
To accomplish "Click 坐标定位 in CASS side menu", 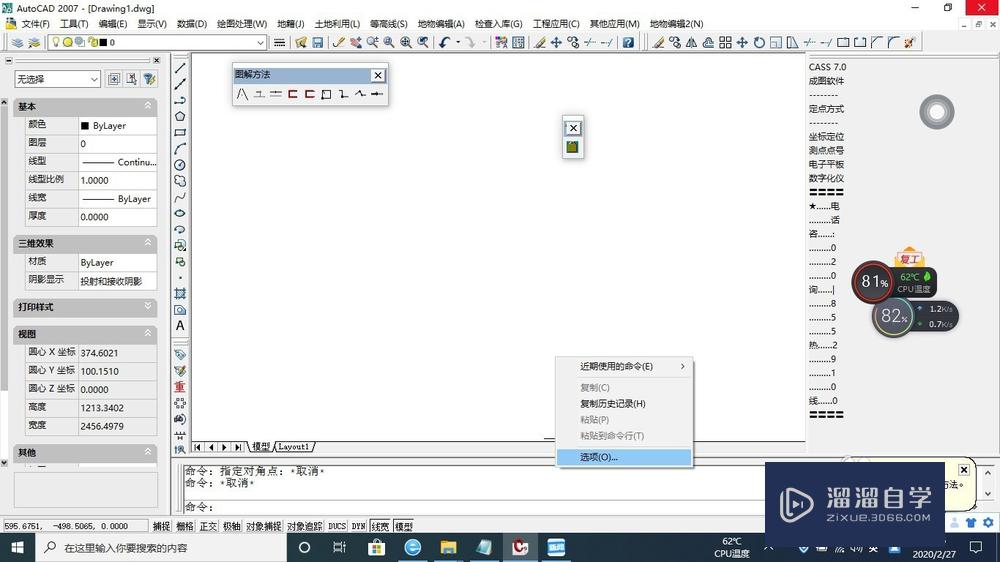I will coord(827,137).
